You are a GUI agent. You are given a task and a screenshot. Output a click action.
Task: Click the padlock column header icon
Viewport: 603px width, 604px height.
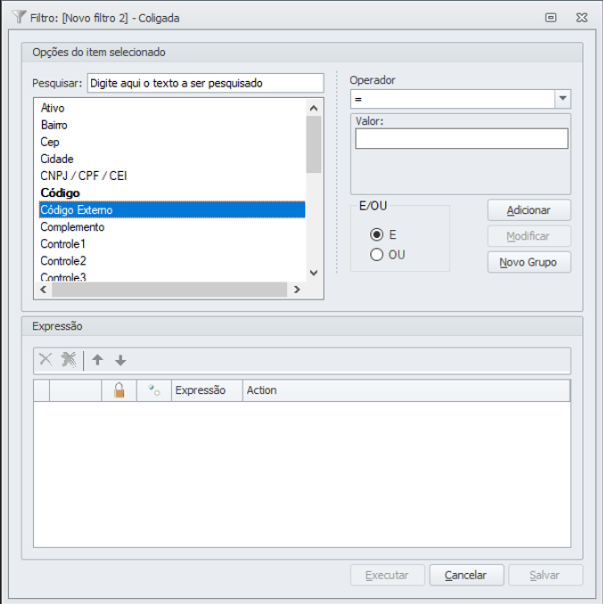118,391
